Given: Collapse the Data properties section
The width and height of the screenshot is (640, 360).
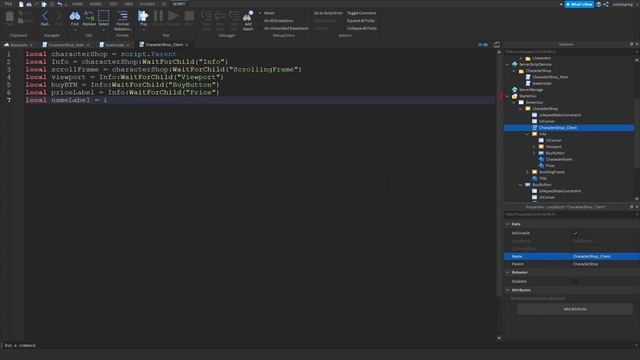Looking at the screenshot, I should 507,224.
